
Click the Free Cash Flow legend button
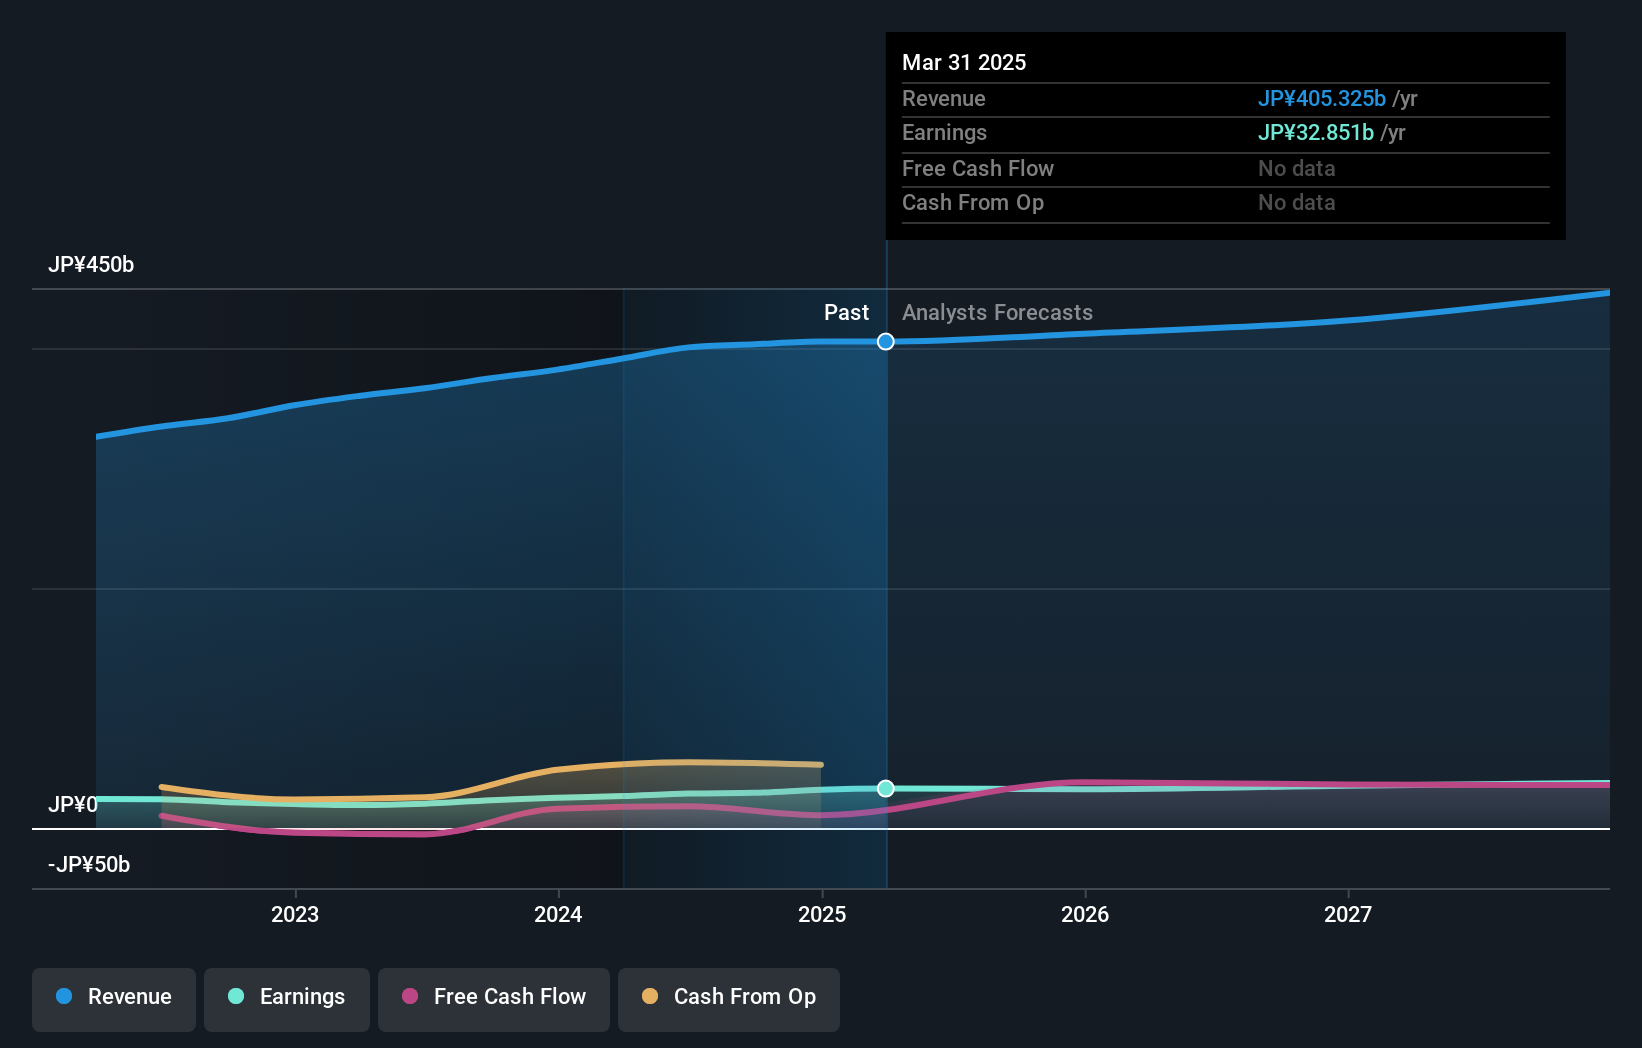click(494, 998)
